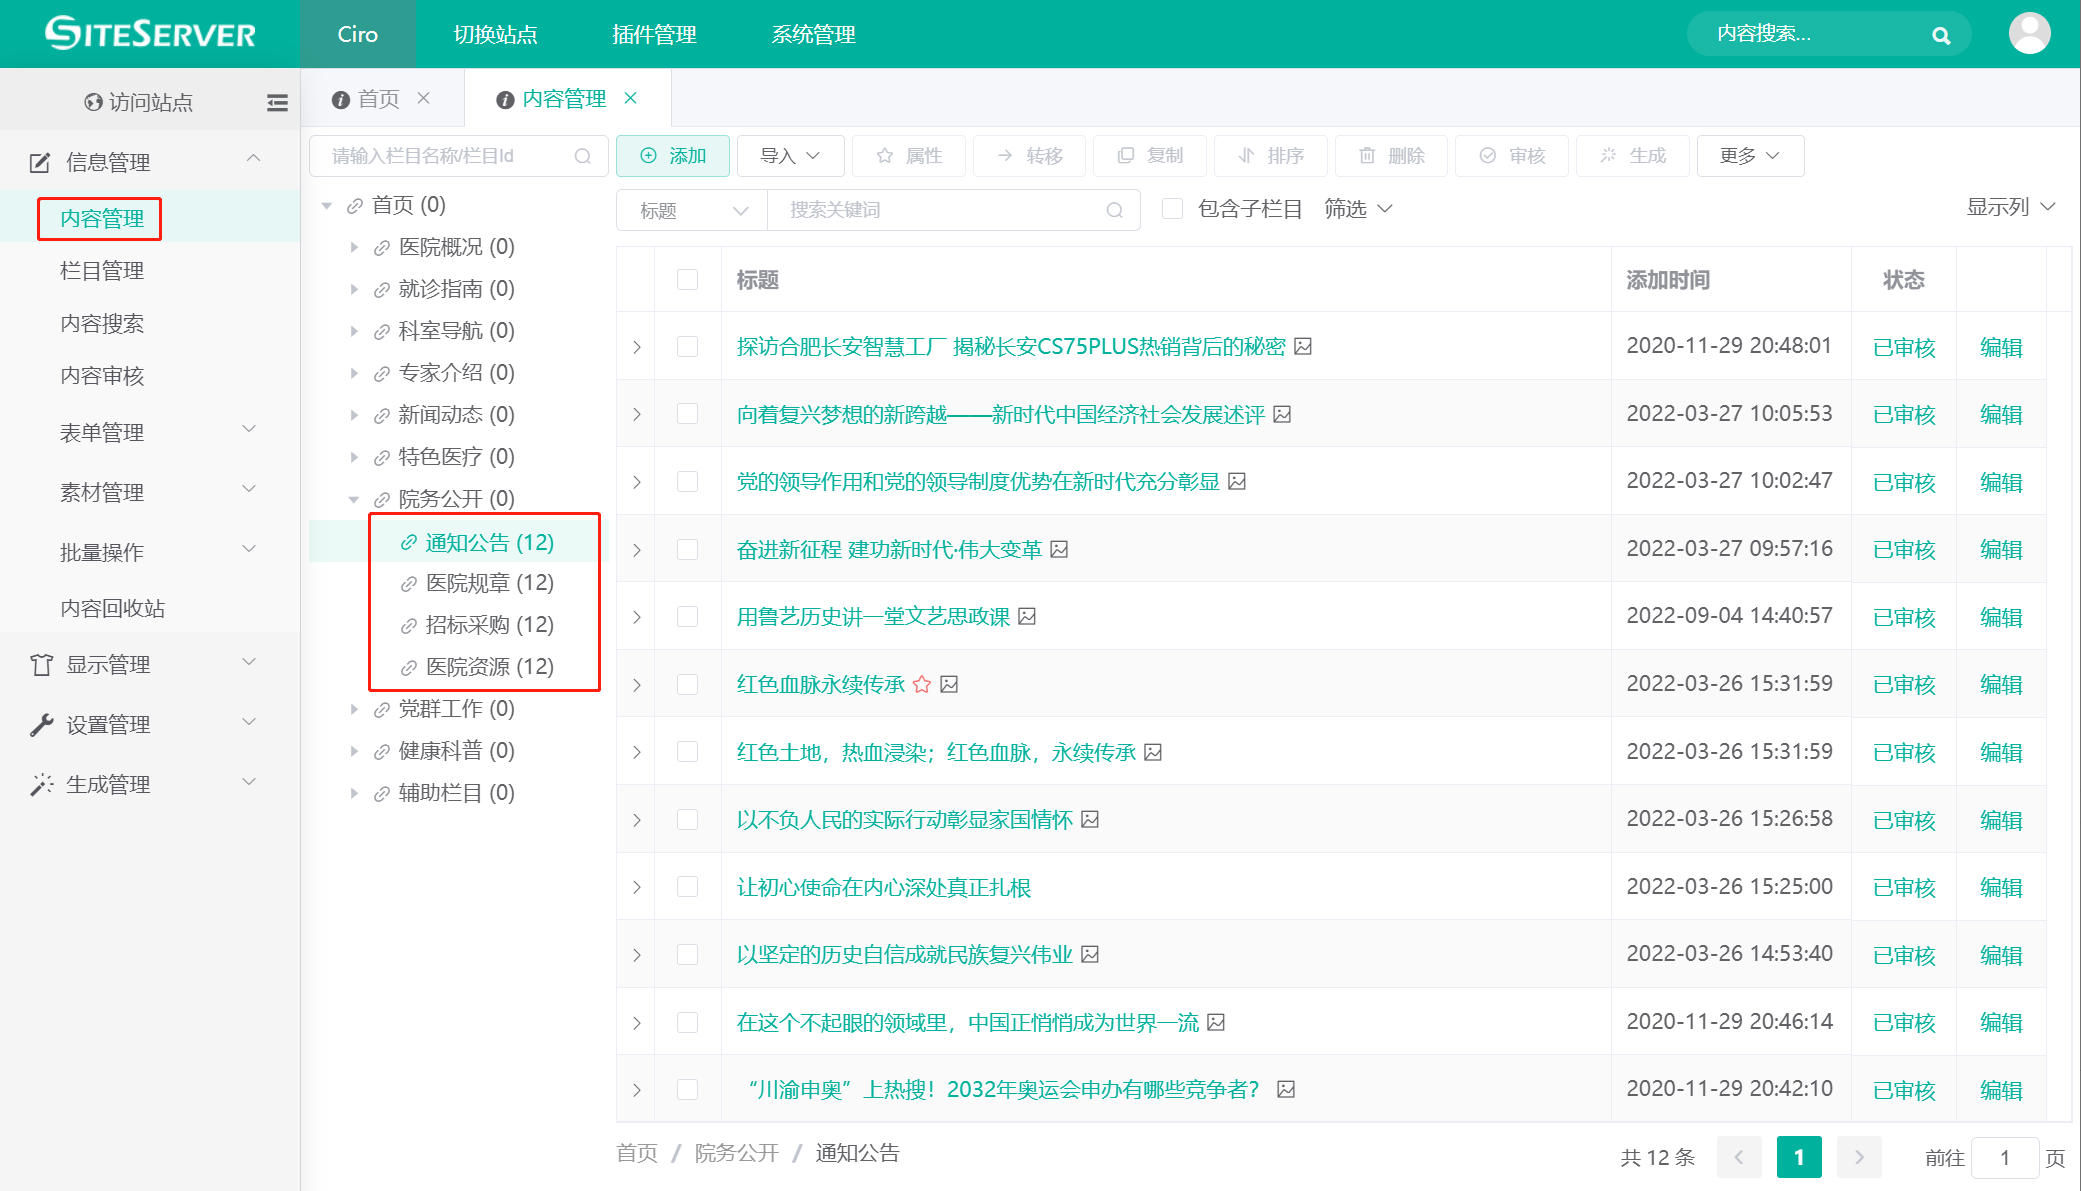2081x1191 pixels.
Task: Check the 包含子栏目 checkbox
Action: click(x=1173, y=209)
